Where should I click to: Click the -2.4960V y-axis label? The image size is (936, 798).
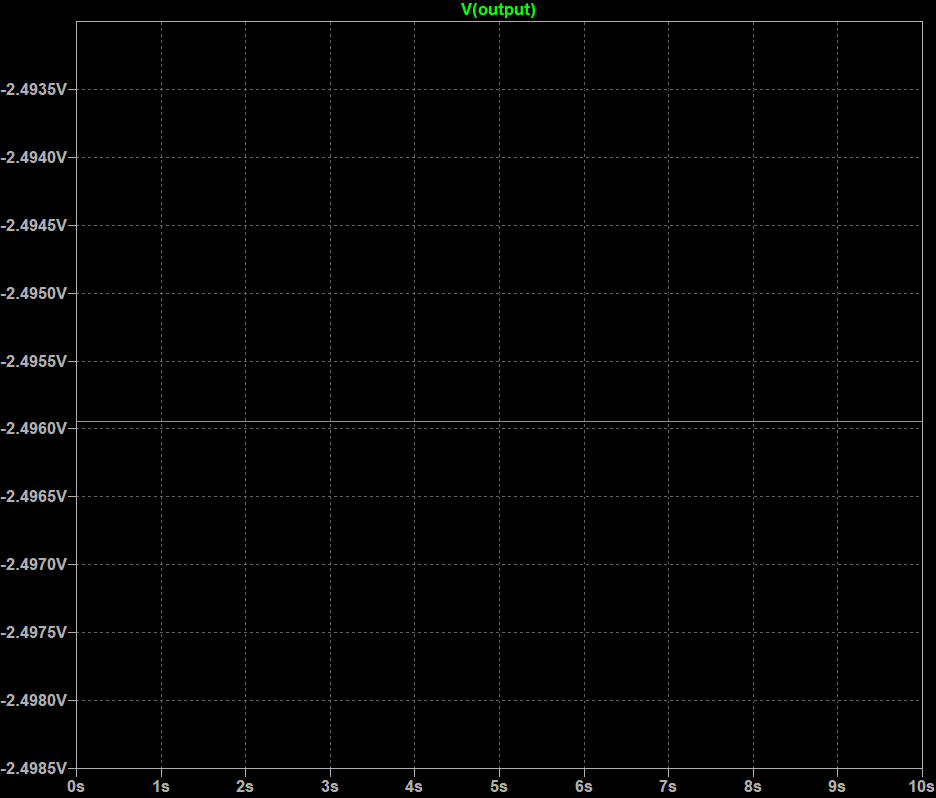[34, 428]
